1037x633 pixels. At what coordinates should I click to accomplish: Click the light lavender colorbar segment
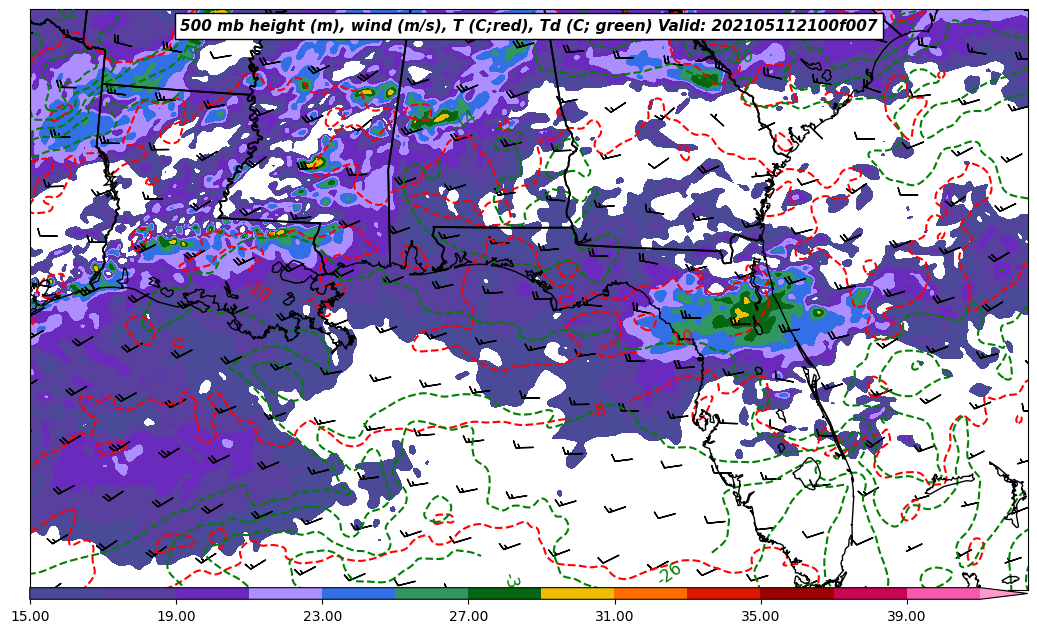[x=285, y=593]
